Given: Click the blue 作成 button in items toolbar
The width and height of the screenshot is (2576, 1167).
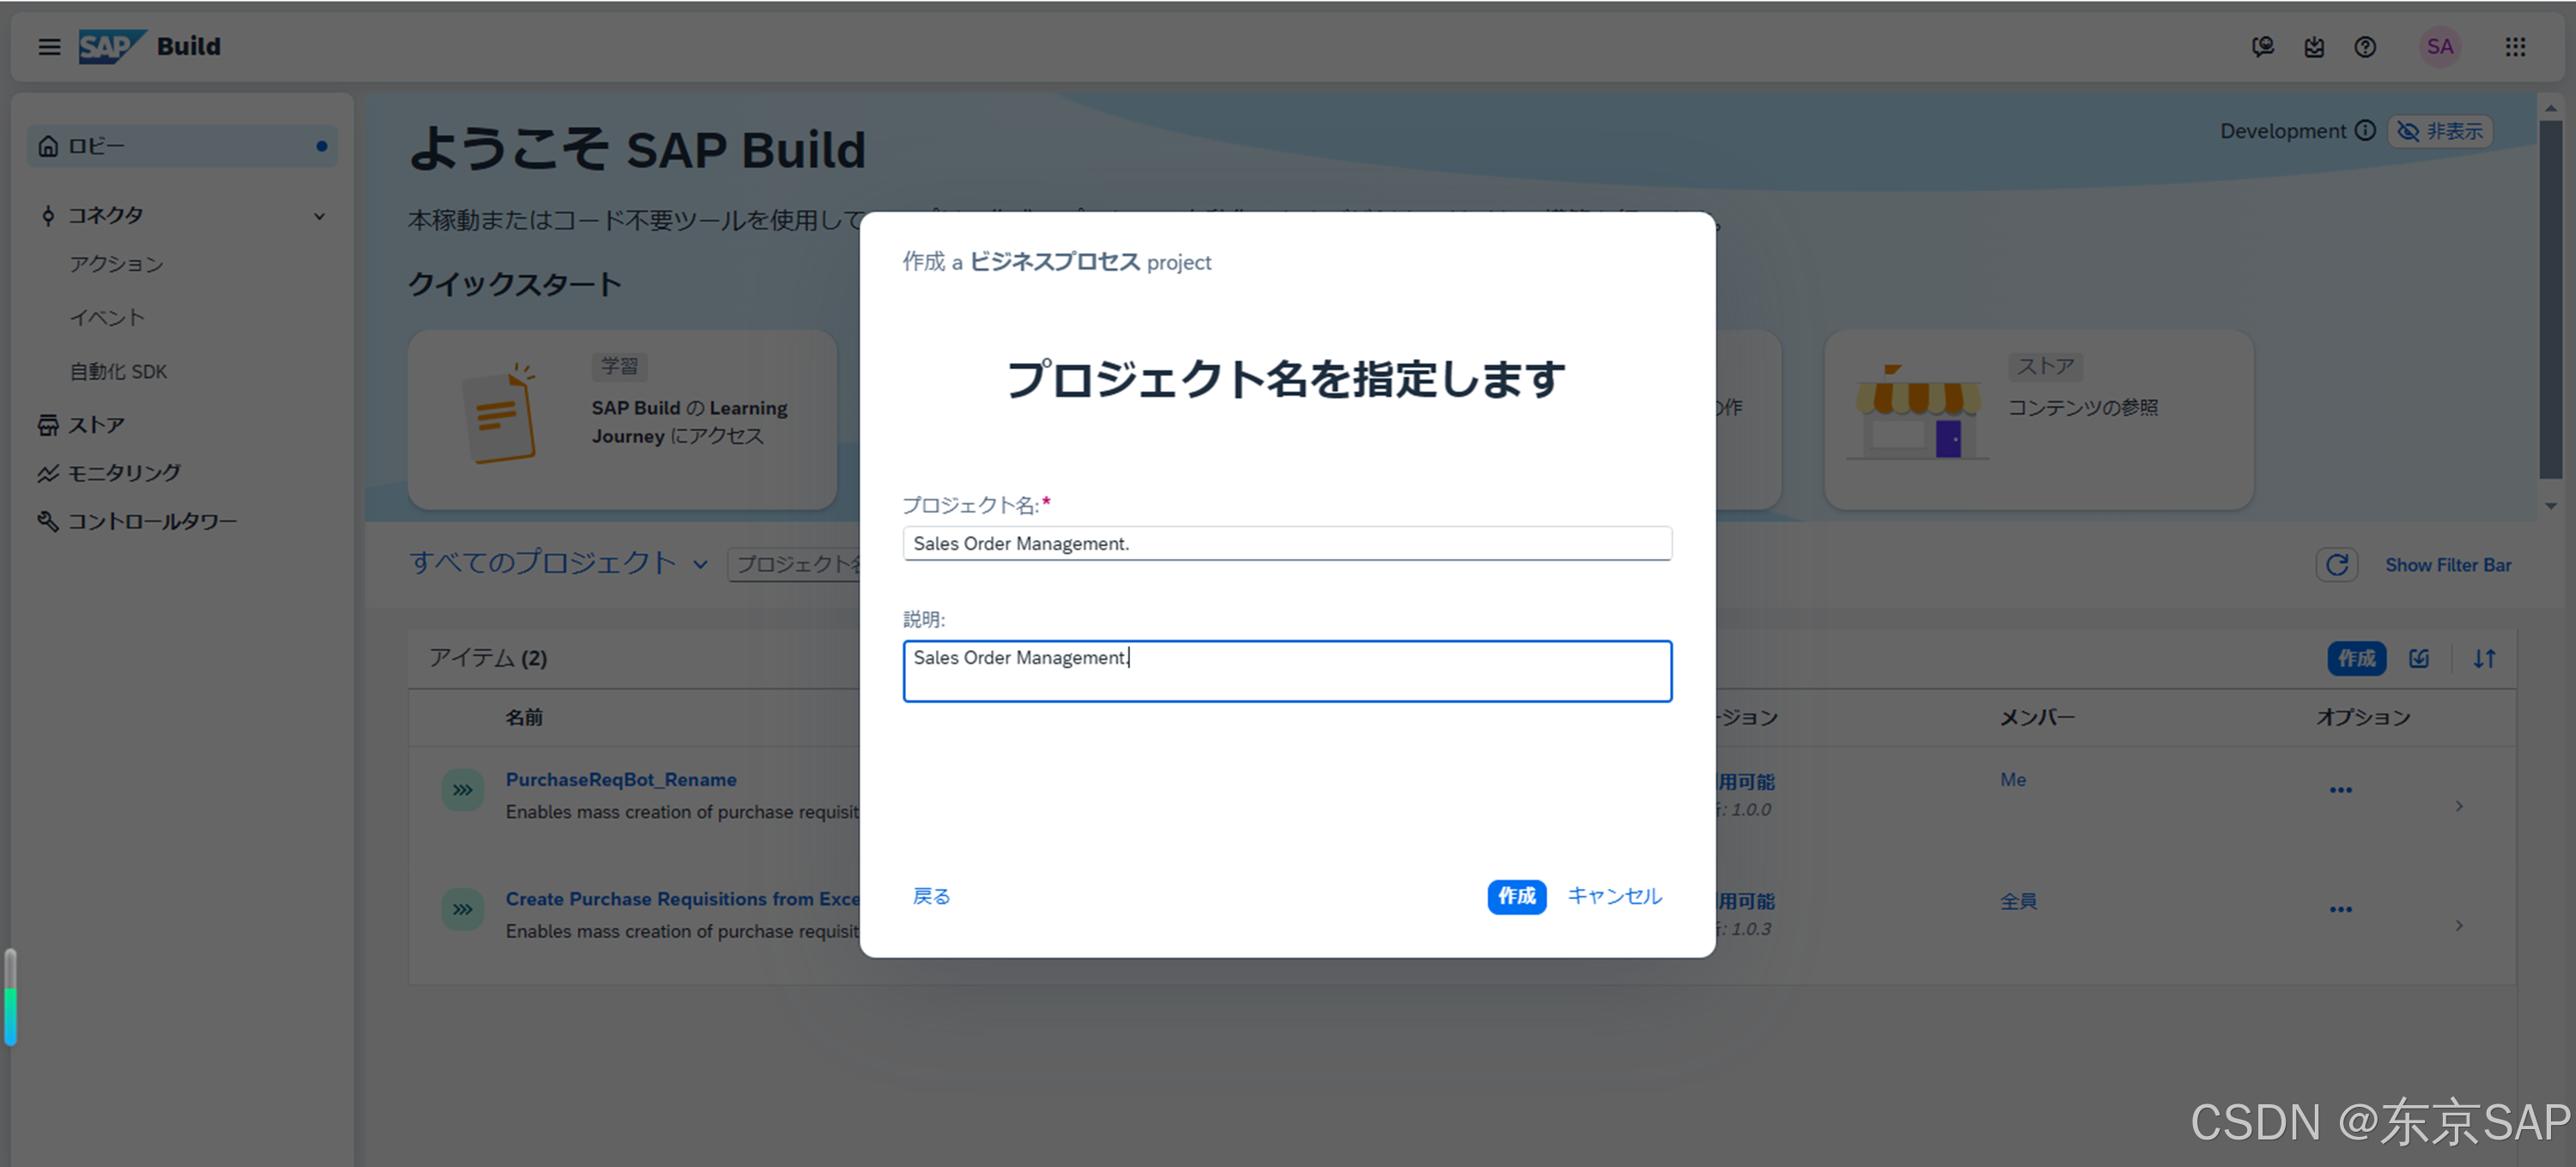Looking at the screenshot, I should (x=2356, y=658).
